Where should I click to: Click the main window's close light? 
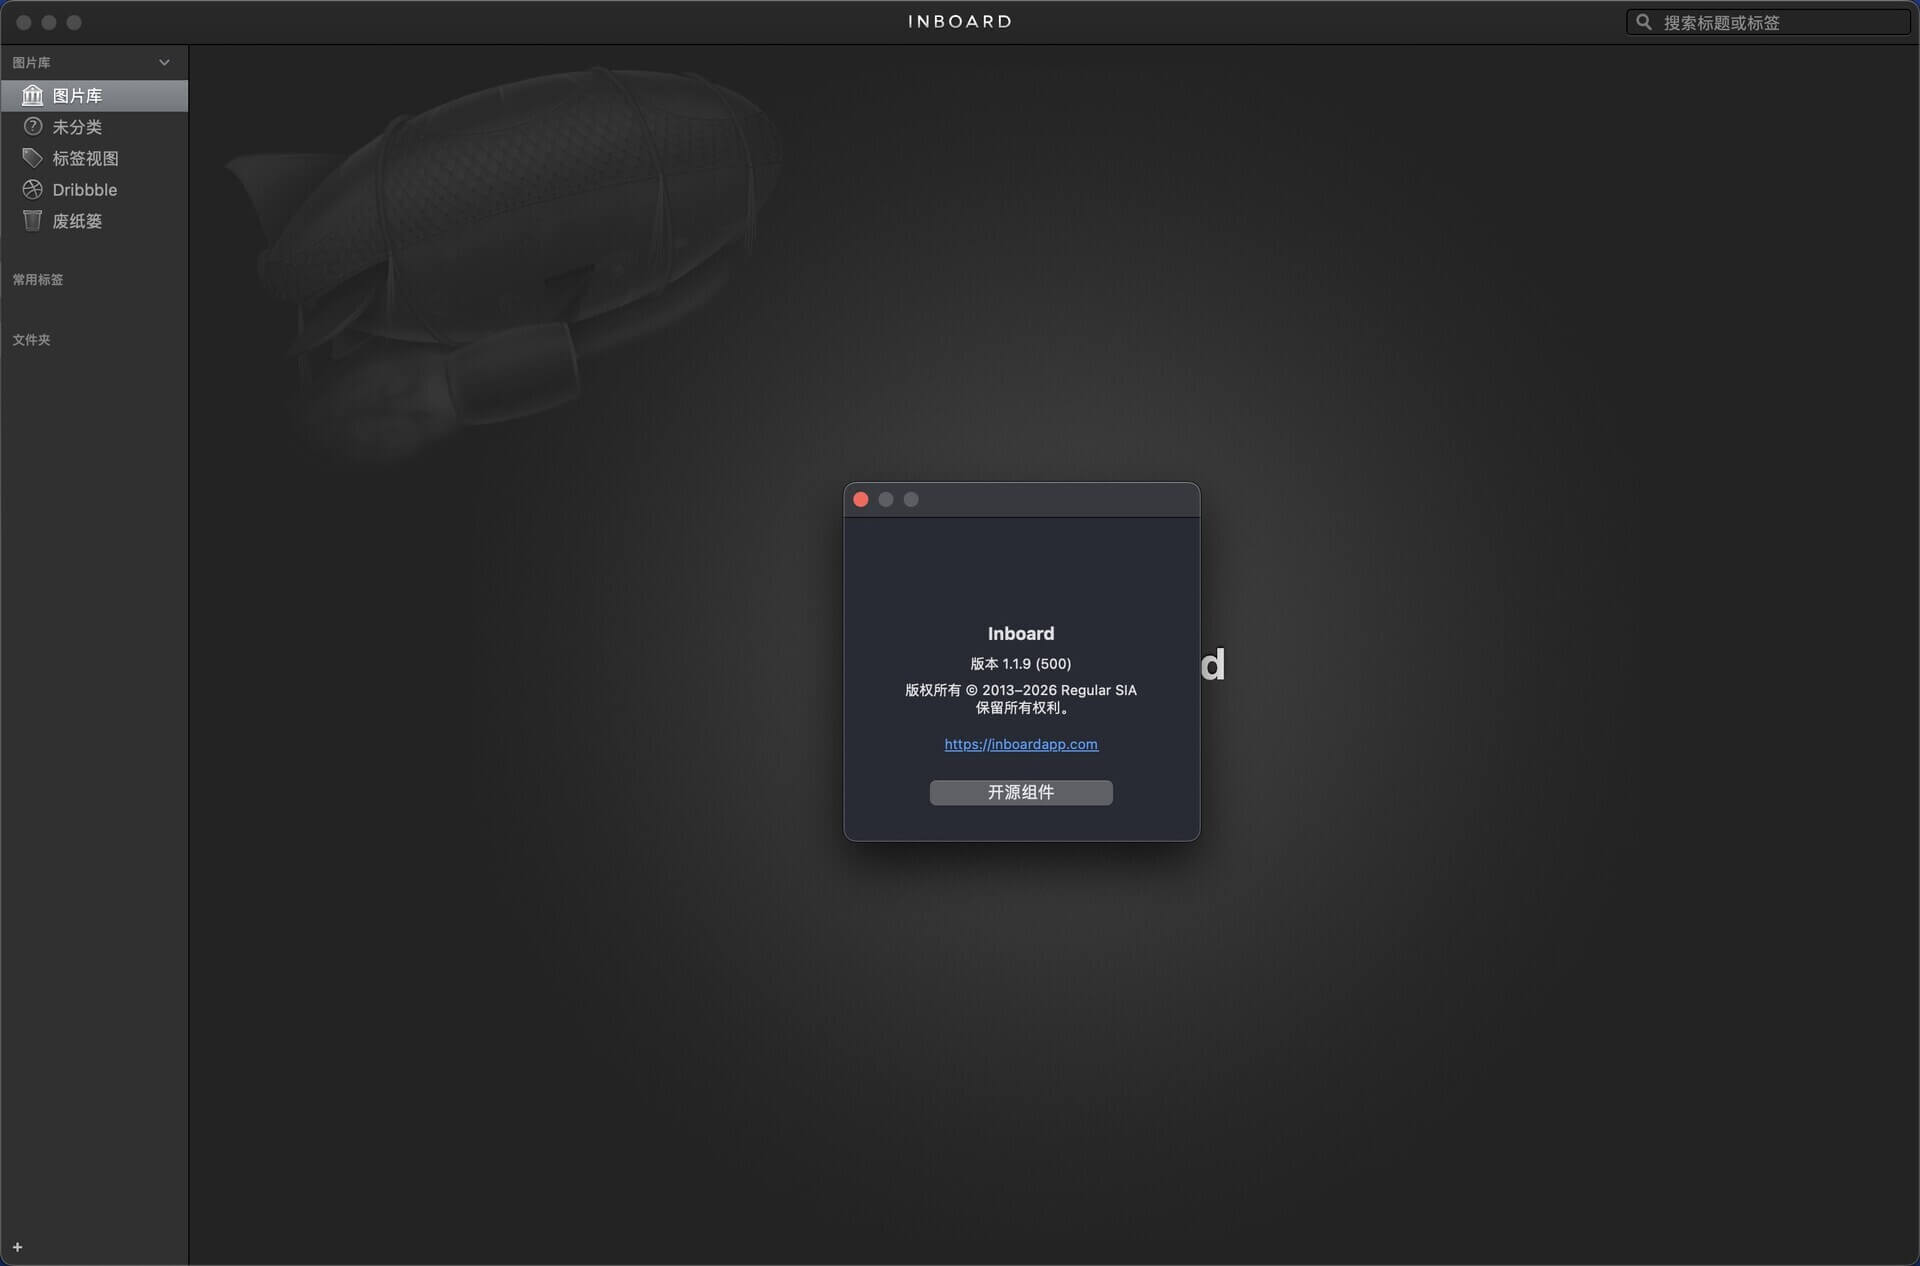[x=24, y=22]
